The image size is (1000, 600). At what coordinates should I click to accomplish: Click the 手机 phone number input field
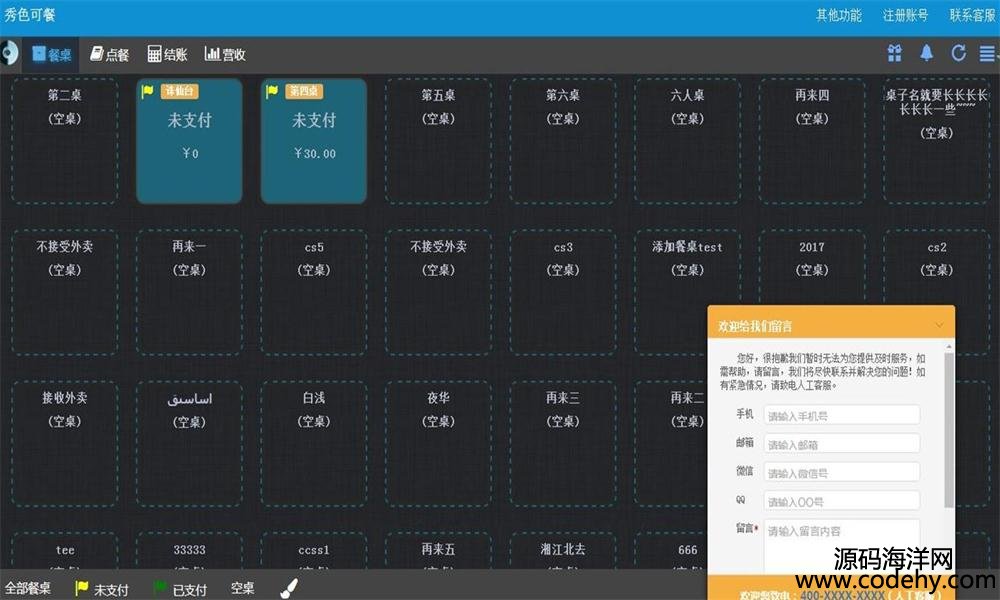tap(842, 415)
